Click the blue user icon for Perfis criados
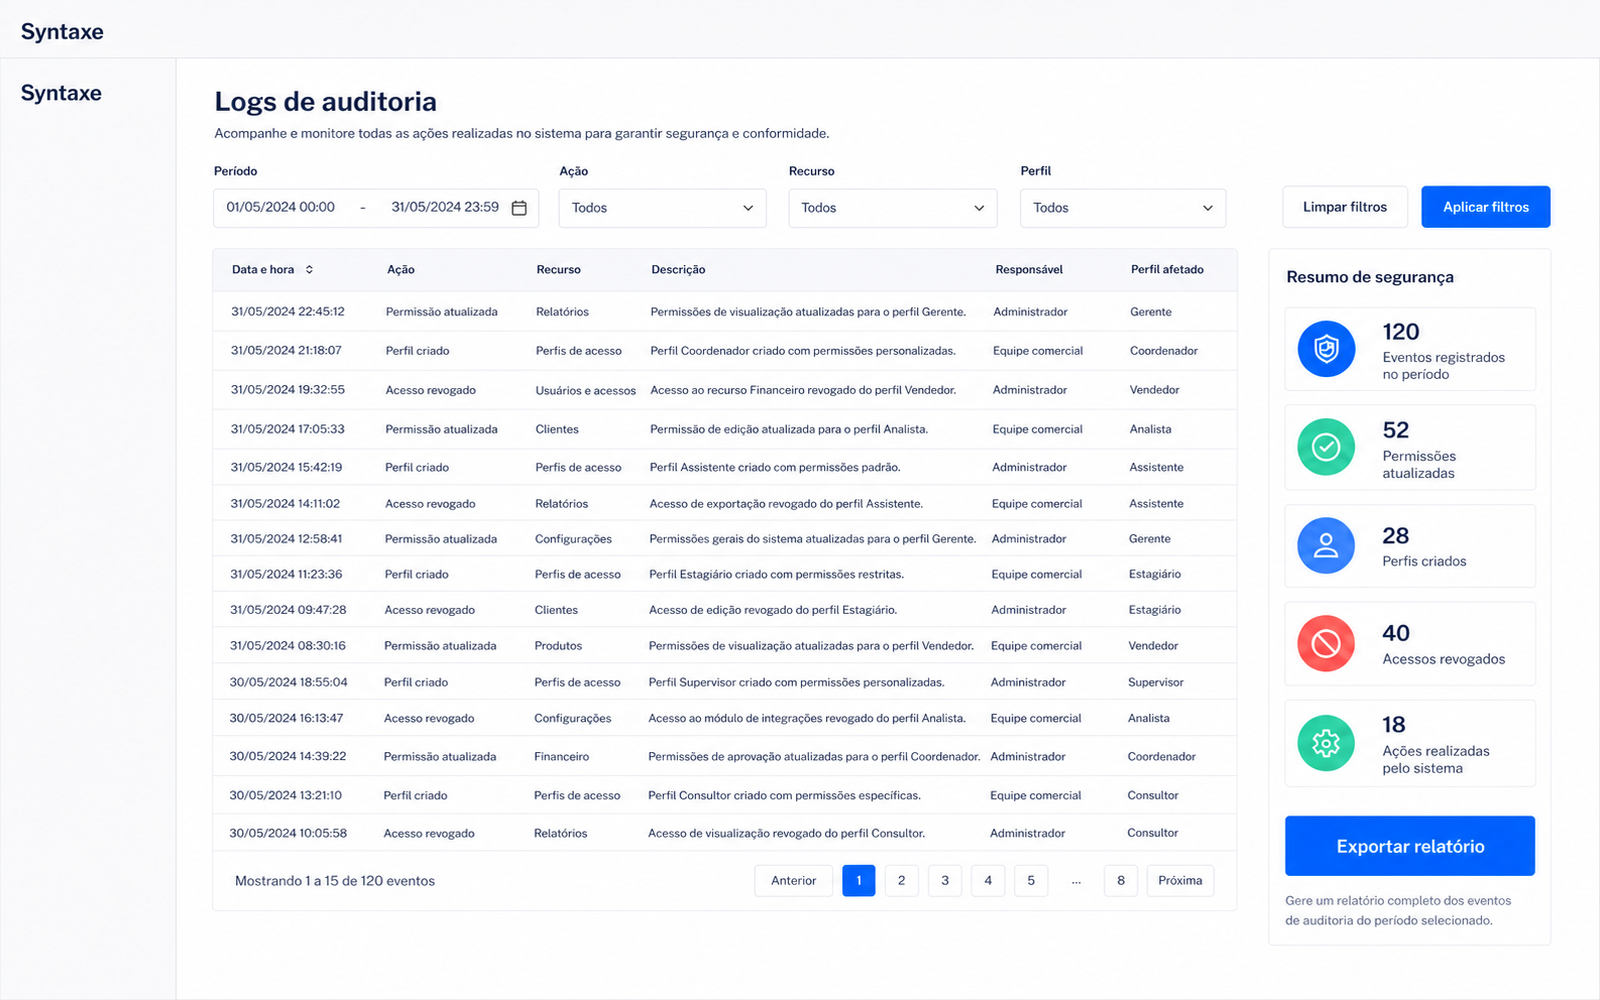 pyautogui.click(x=1326, y=545)
